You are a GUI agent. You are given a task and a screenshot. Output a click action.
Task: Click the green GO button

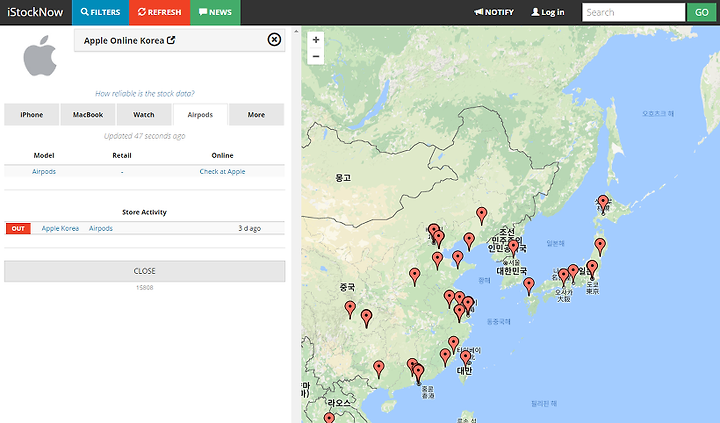coord(701,12)
